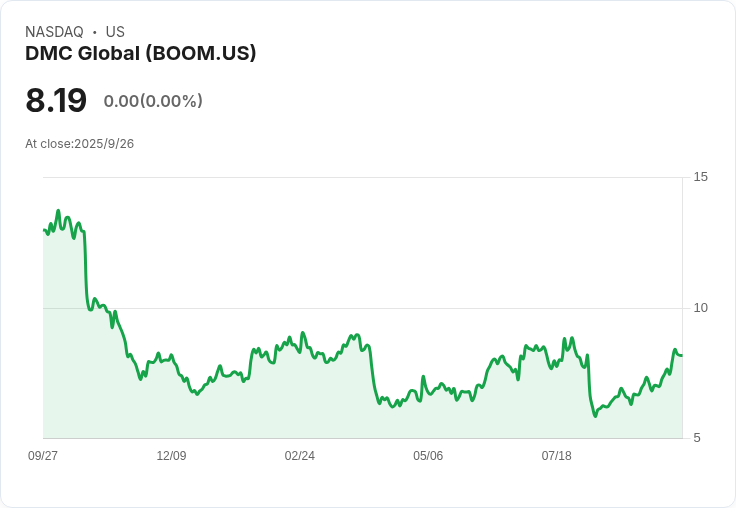Click the chart's highest peak near 09/27
The image size is (736, 508).
coord(58,211)
